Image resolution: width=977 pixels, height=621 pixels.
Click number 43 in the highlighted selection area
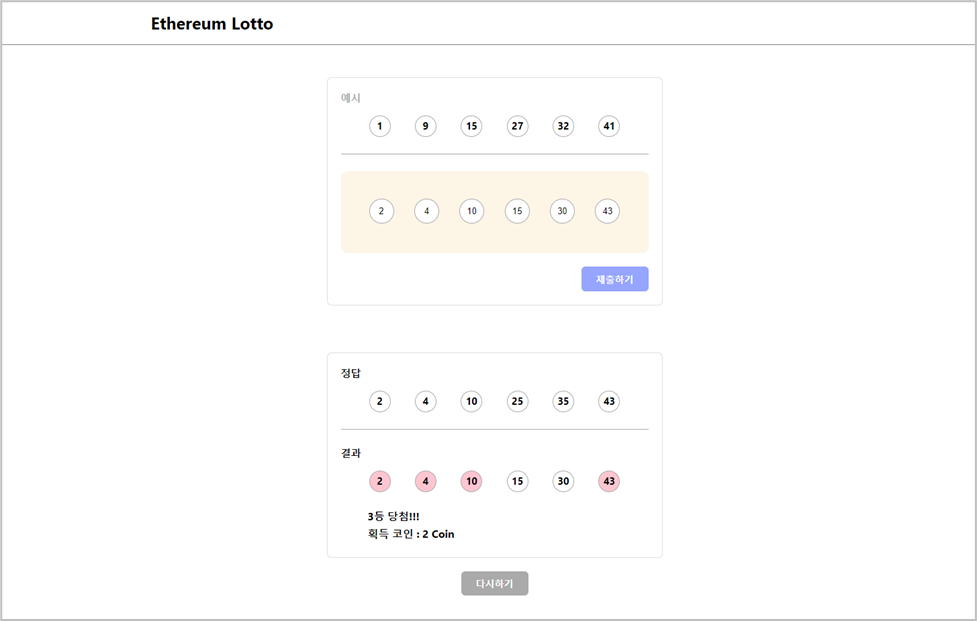click(x=607, y=211)
